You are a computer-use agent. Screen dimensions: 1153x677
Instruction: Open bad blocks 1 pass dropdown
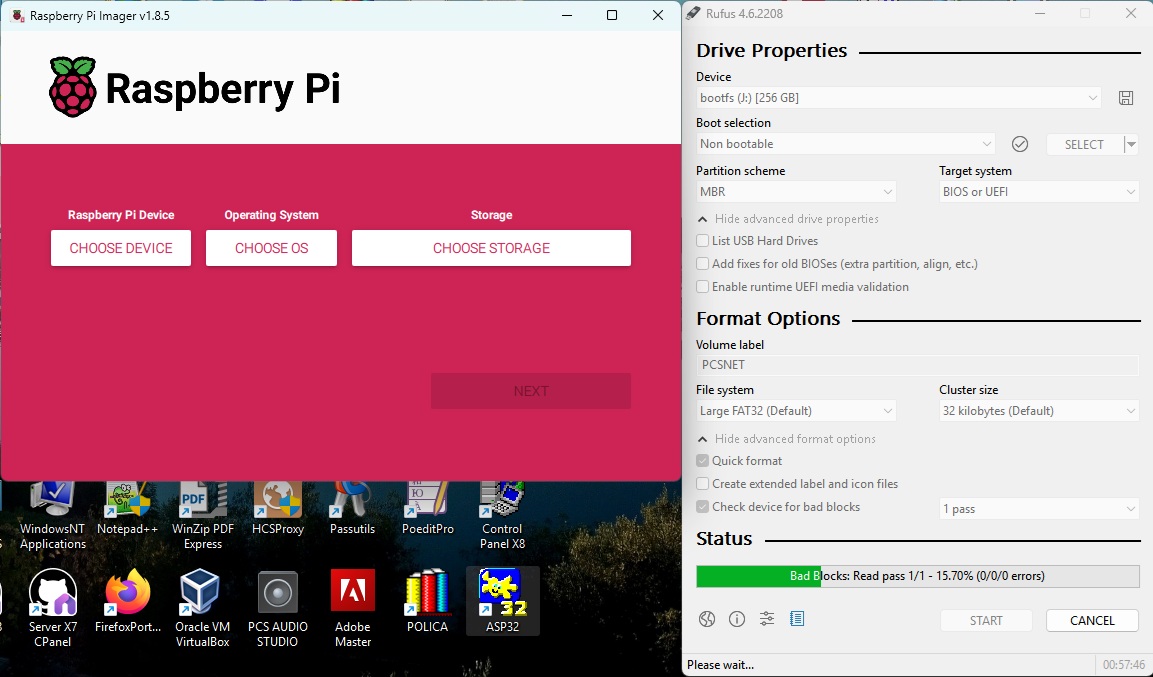coord(1039,509)
